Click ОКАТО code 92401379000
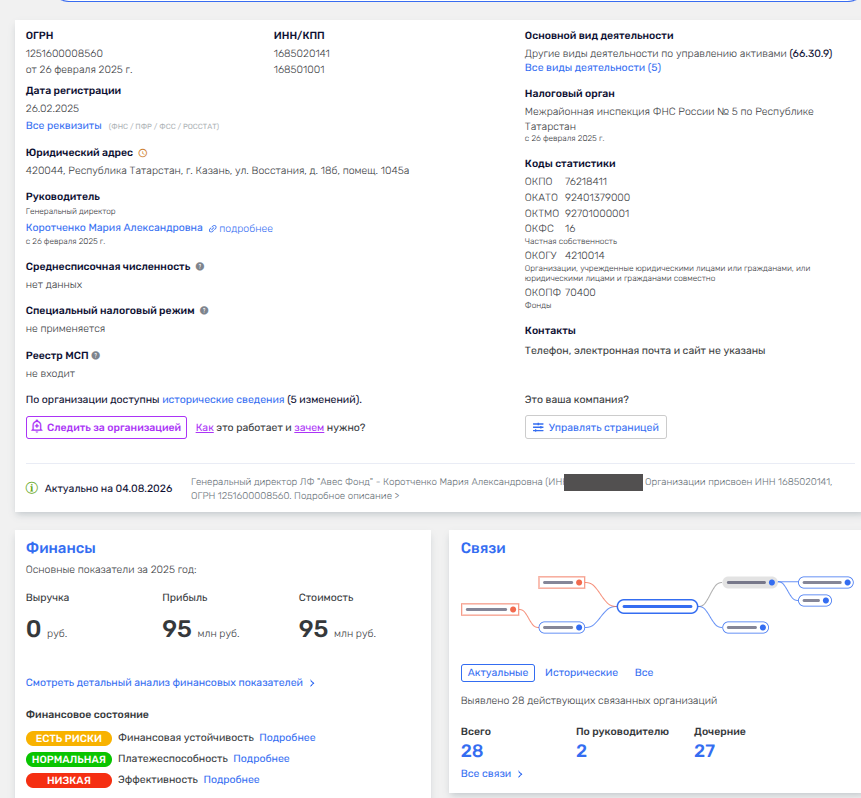The width and height of the screenshot is (861, 798). coord(597,197)
